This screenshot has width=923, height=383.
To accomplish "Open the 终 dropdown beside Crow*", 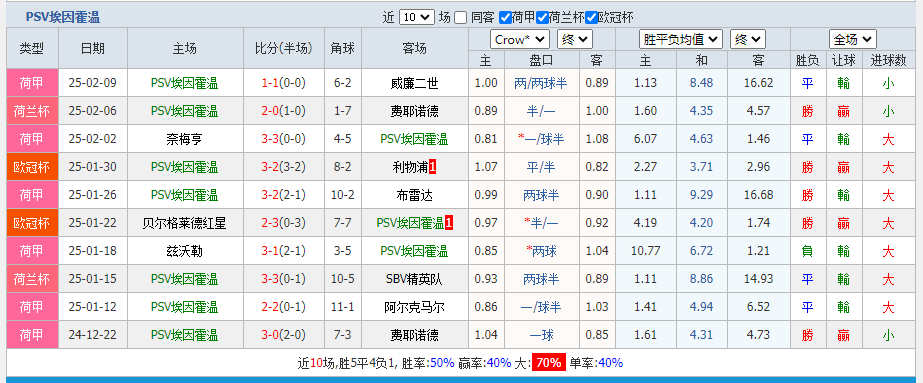I will (x=575, y=39).
